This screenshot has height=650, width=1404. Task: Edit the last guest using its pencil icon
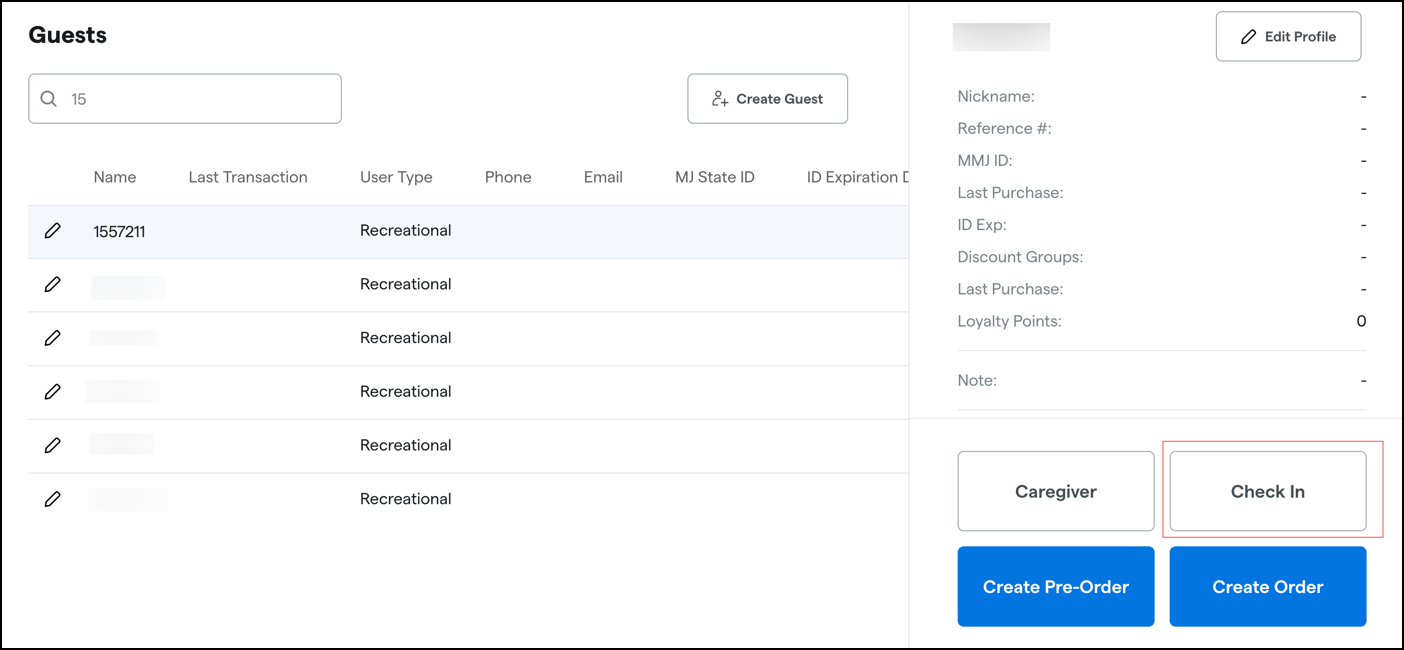(x=53, y=498)
